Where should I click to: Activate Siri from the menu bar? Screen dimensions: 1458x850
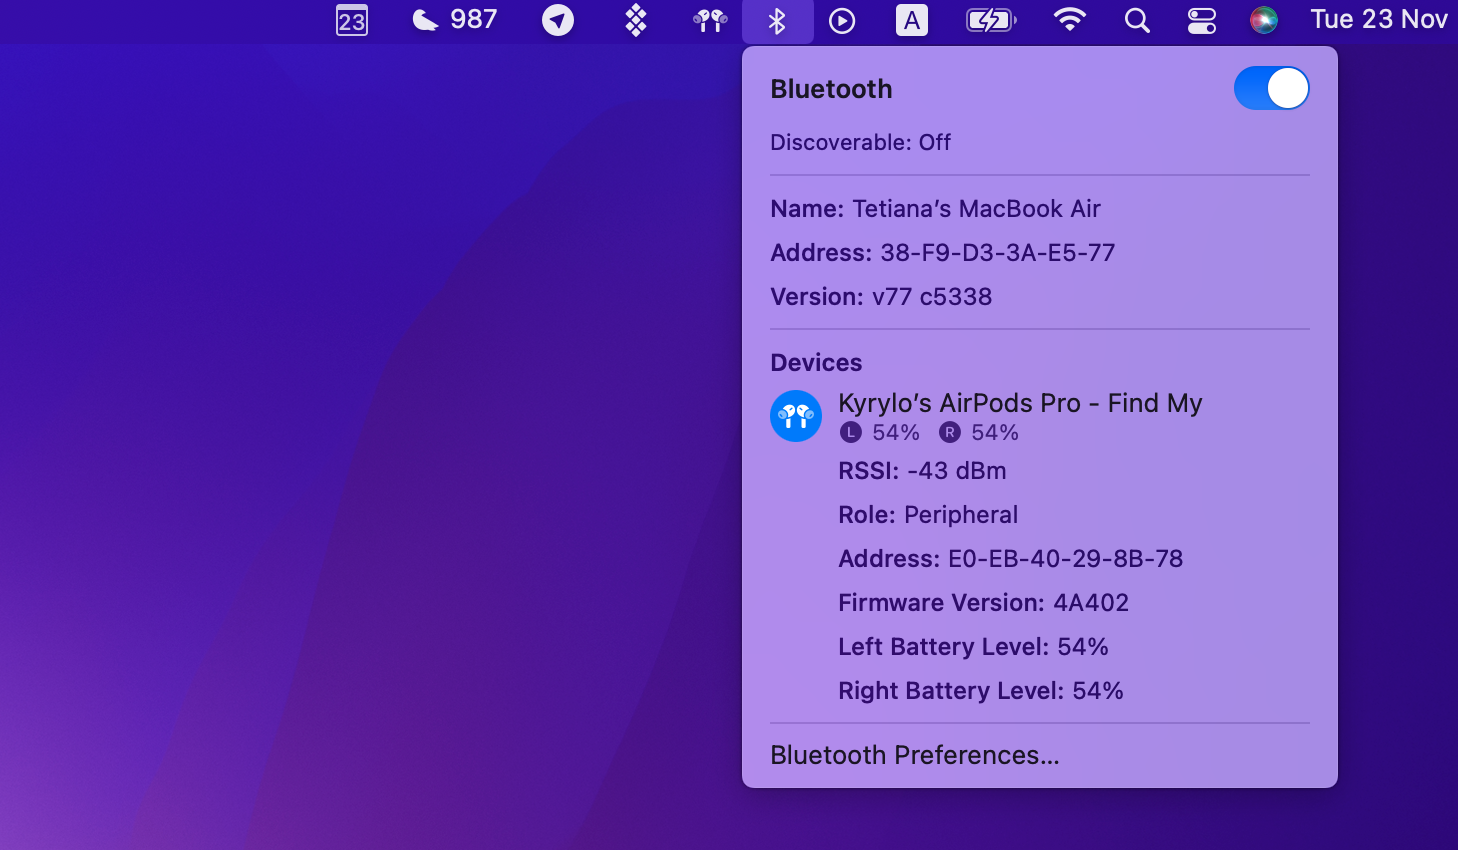tap(1264, 20)
